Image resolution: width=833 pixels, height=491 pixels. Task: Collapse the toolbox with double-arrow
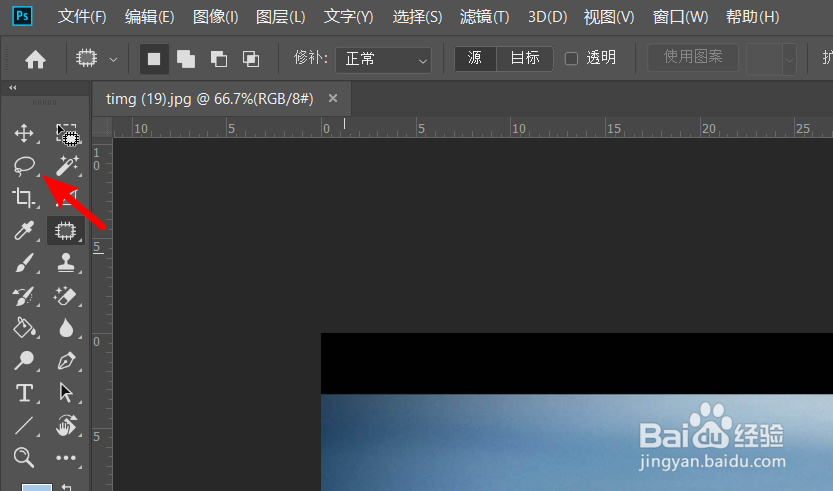(x=13, y=88)
